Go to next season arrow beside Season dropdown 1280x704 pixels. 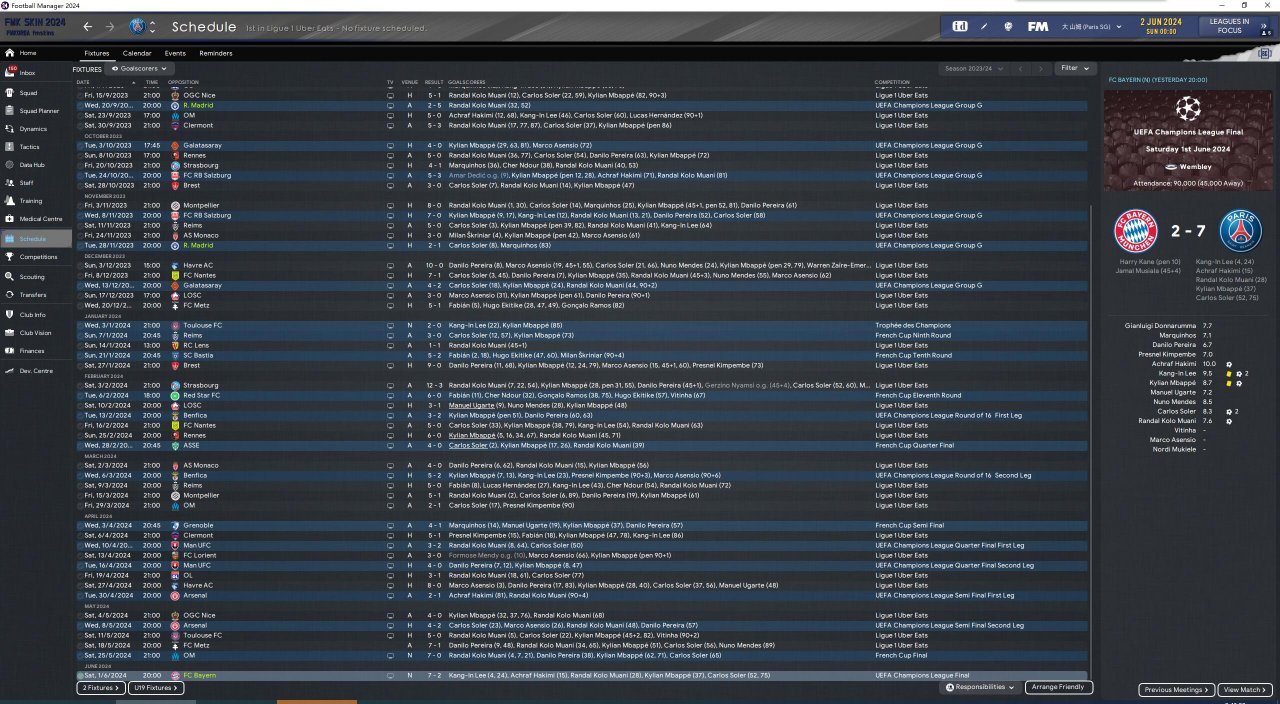coord(1041,69)
